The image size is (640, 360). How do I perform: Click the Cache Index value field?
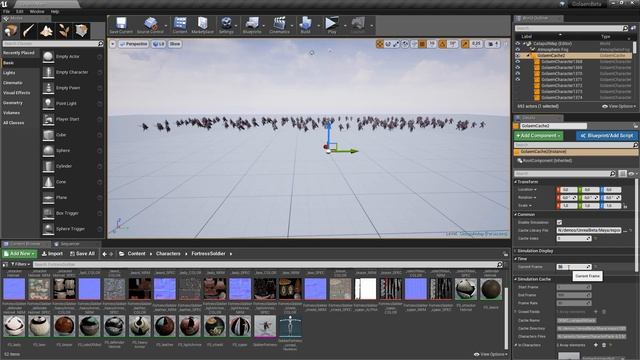[573, 238]
